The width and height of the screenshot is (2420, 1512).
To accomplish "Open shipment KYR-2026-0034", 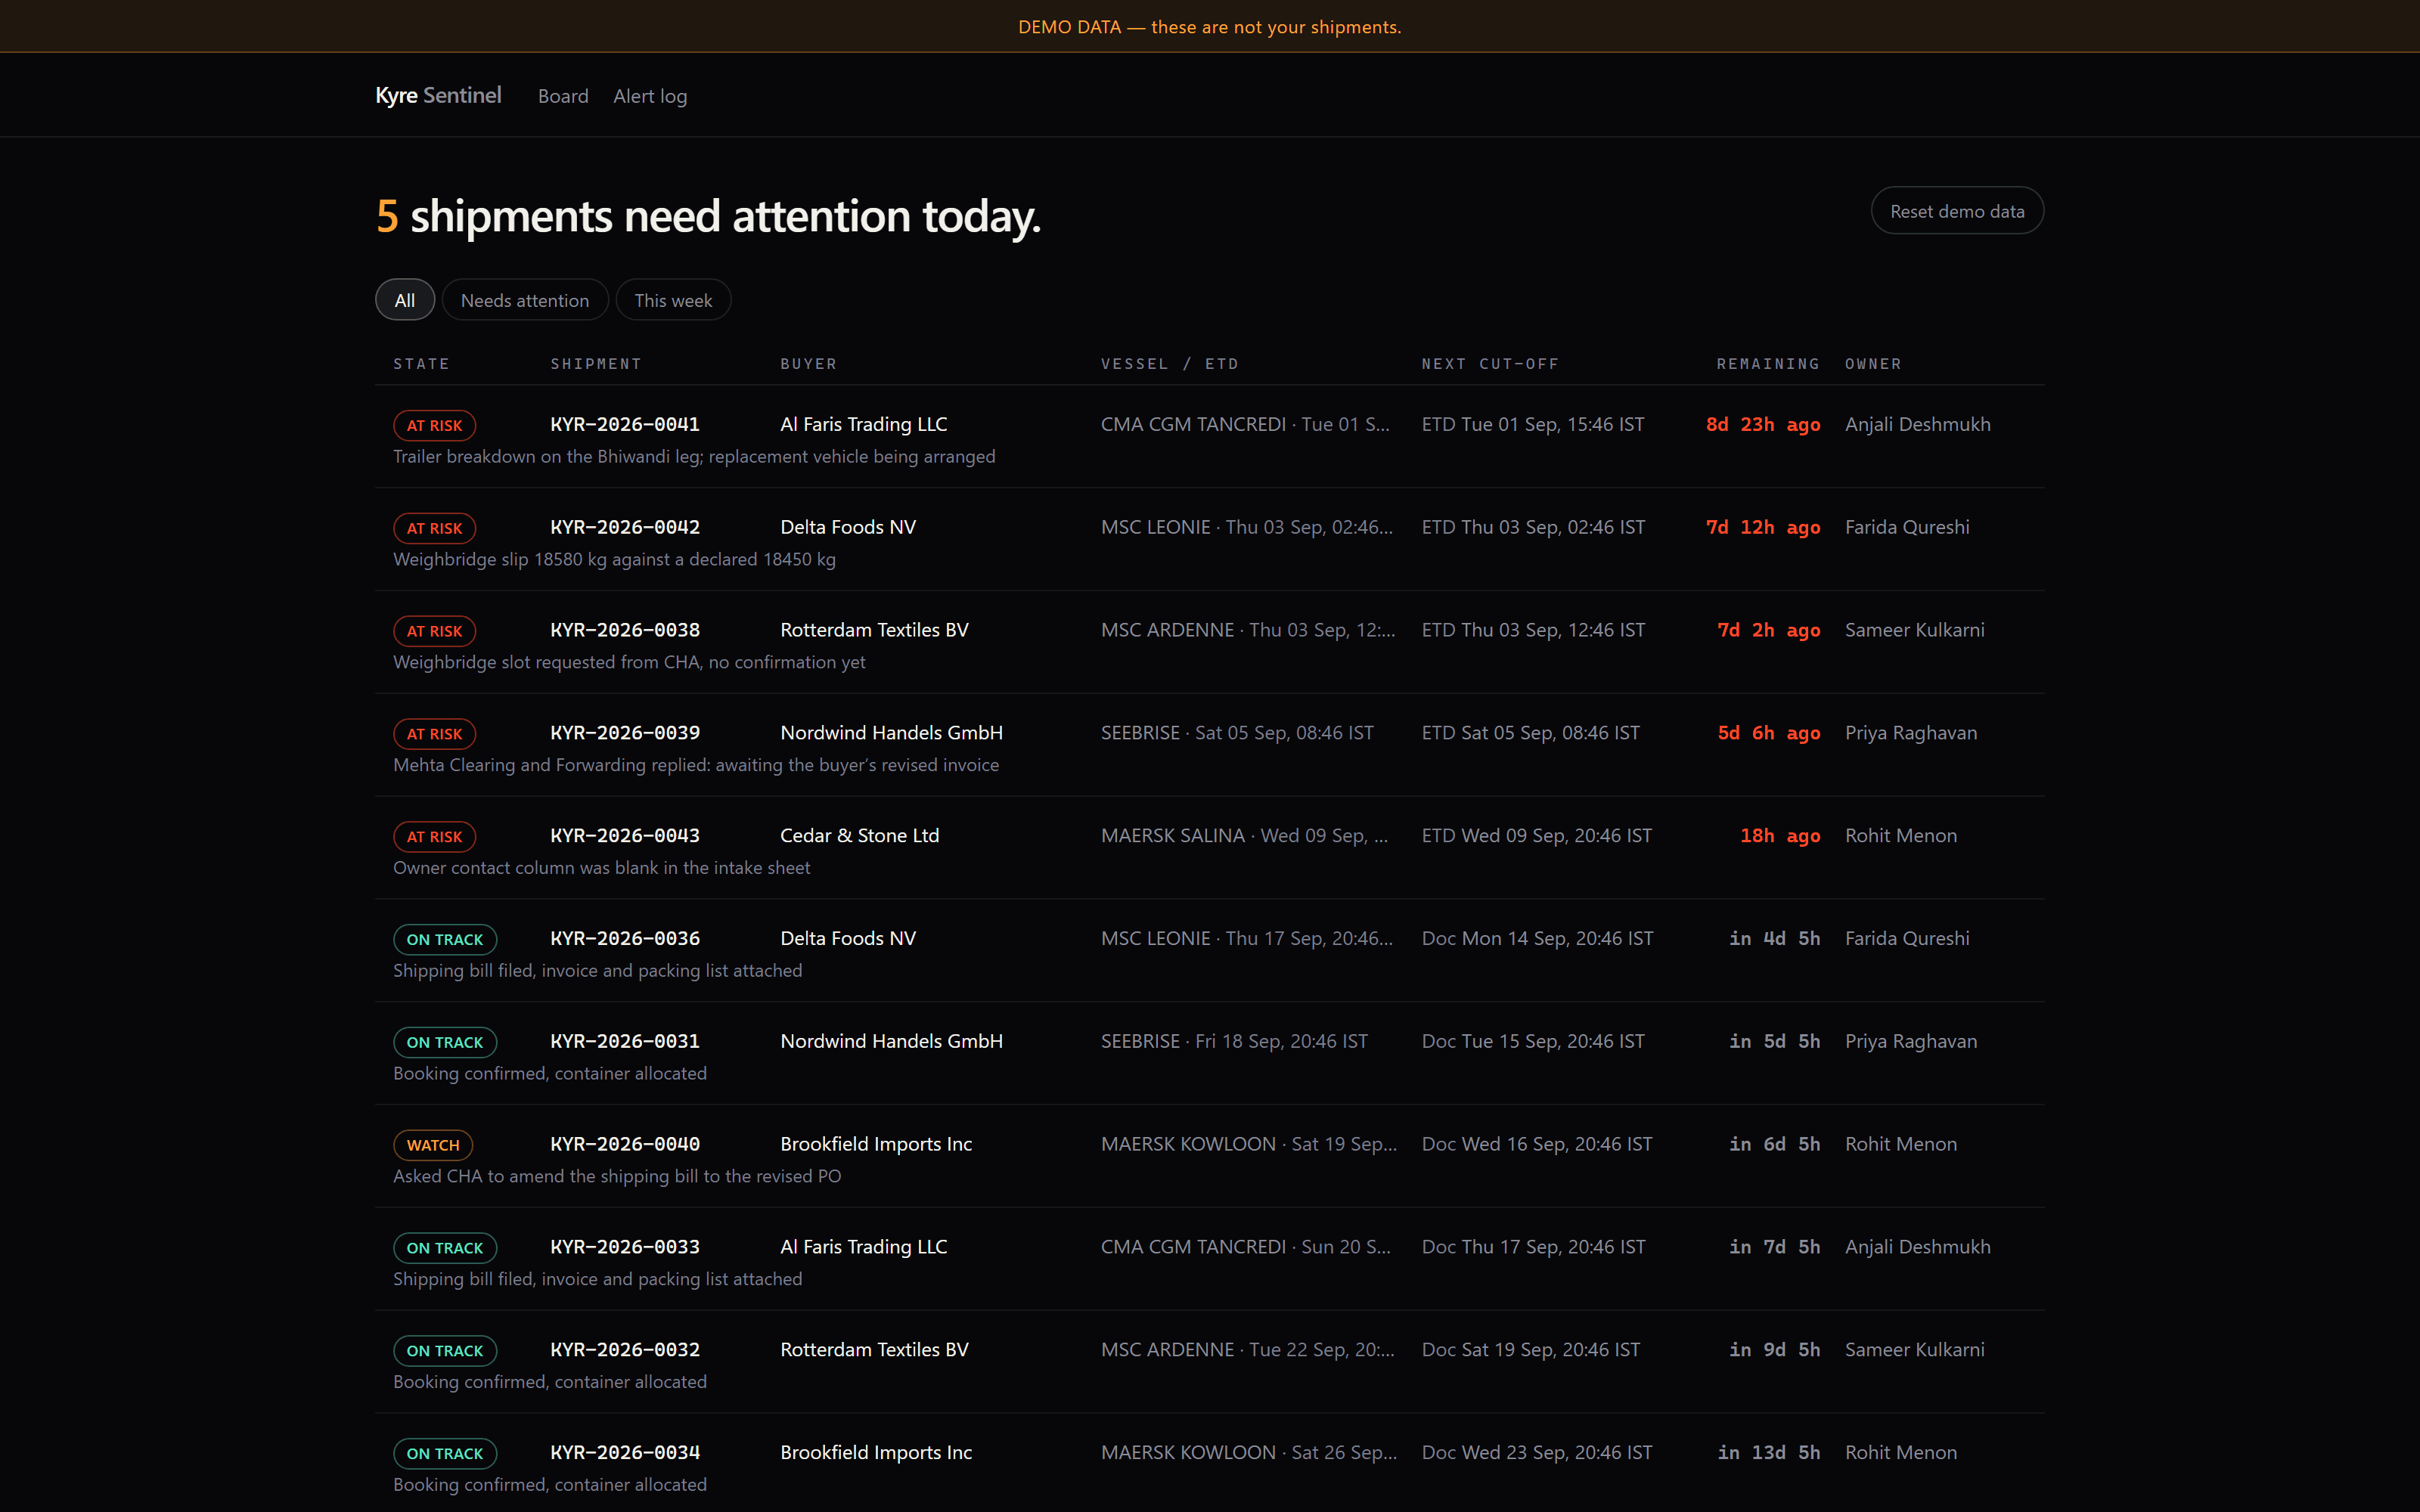I will coord(625,1453).
